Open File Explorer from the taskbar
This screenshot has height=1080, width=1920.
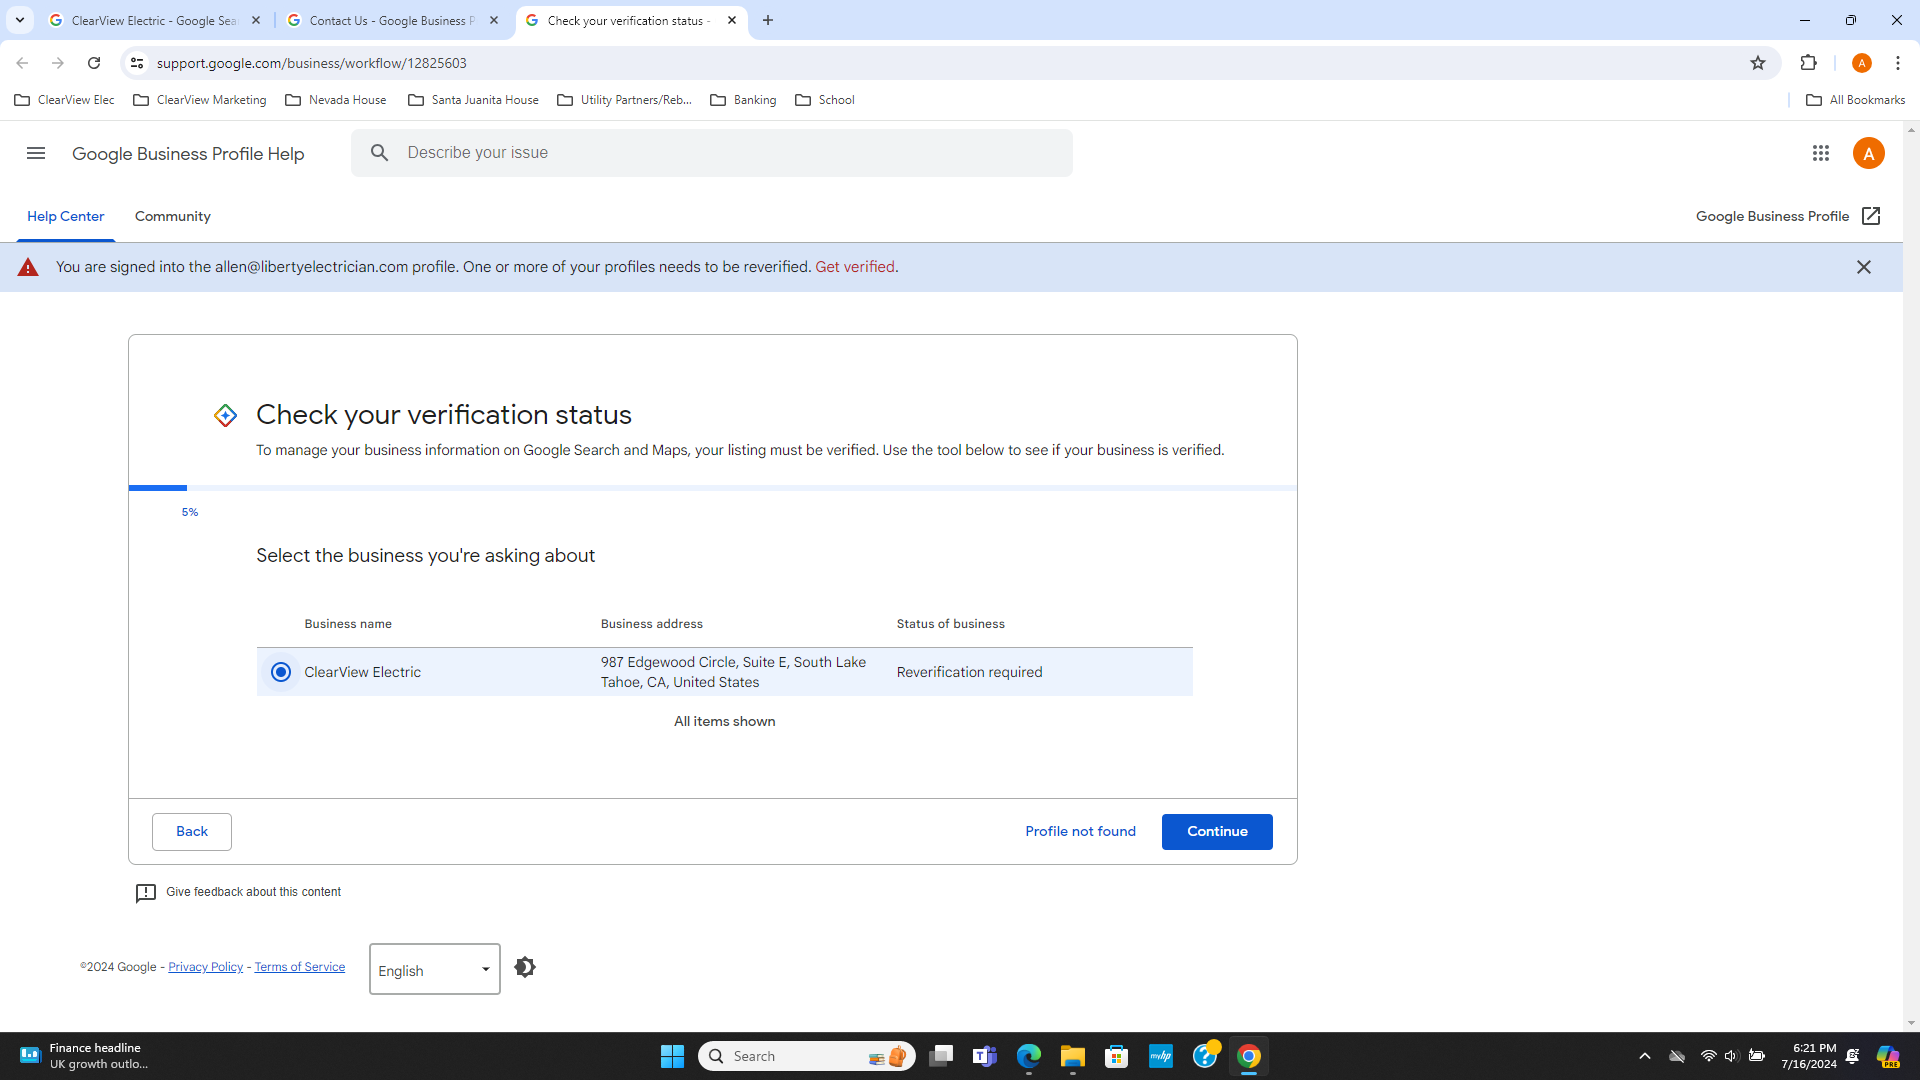pos(1072,1055)
